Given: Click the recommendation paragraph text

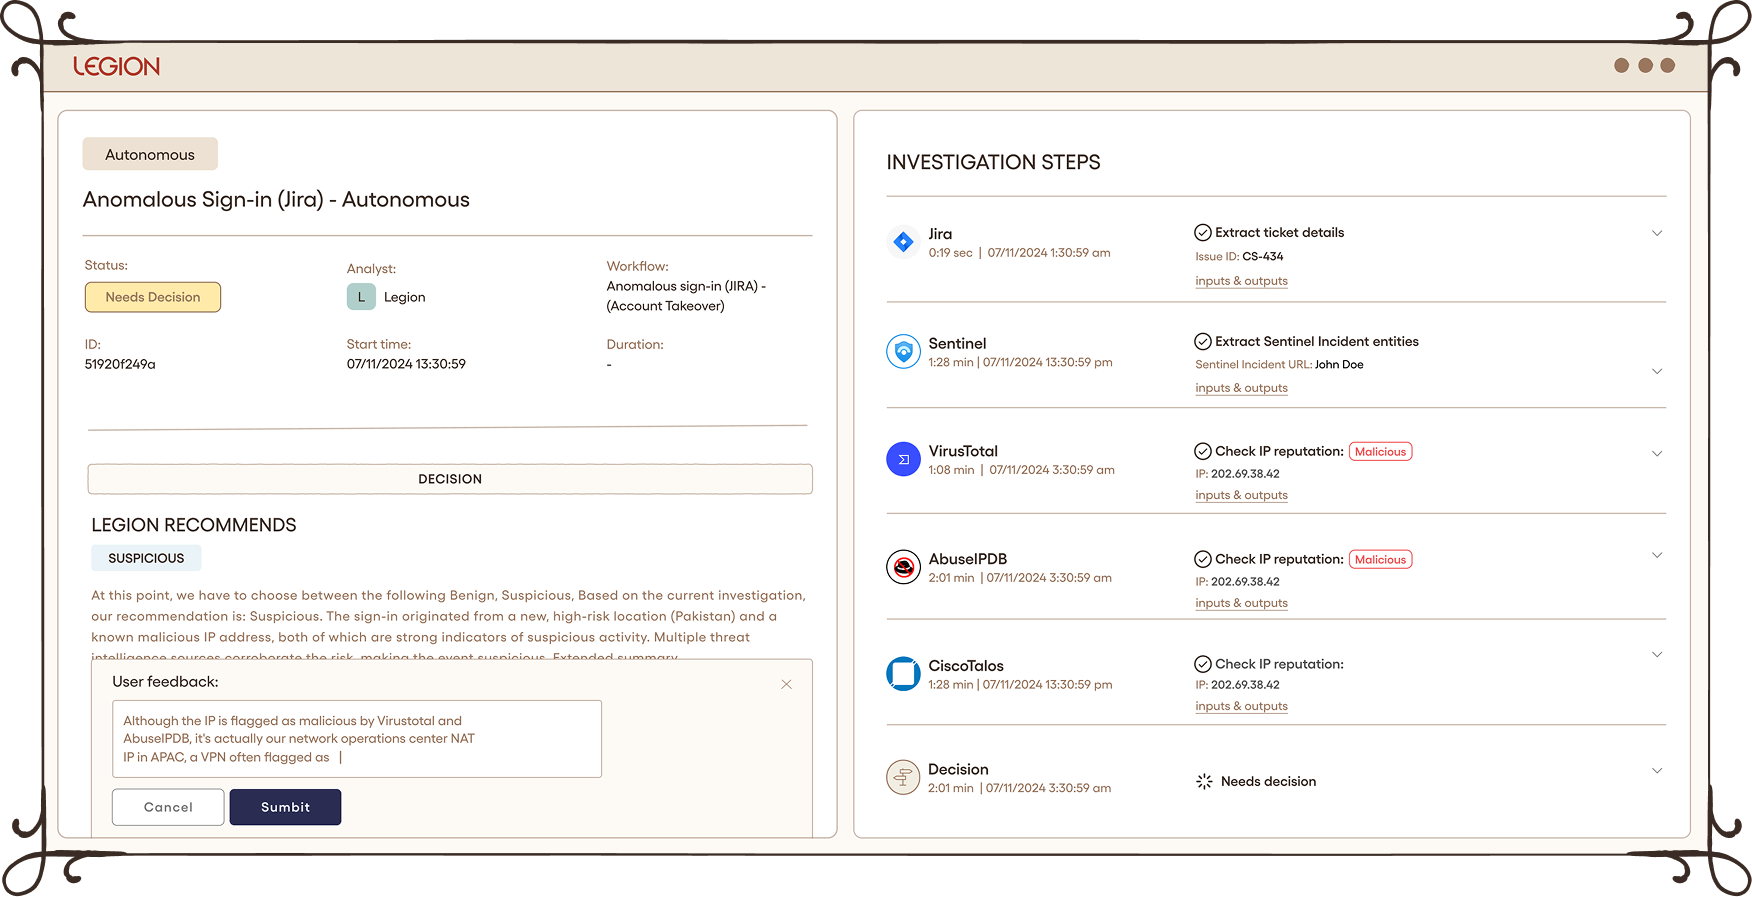Looking at the screenshot, I should [x=448, y=626].
